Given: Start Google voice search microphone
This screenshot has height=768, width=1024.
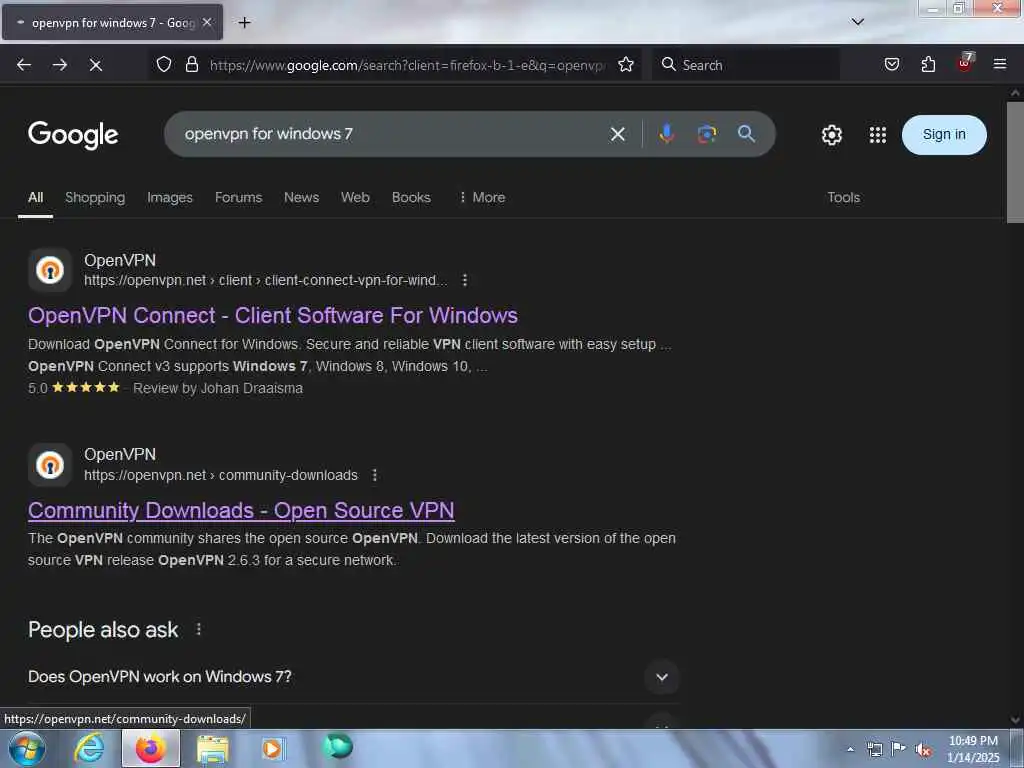Looking at the screenshot, I should tap(666, 134).
